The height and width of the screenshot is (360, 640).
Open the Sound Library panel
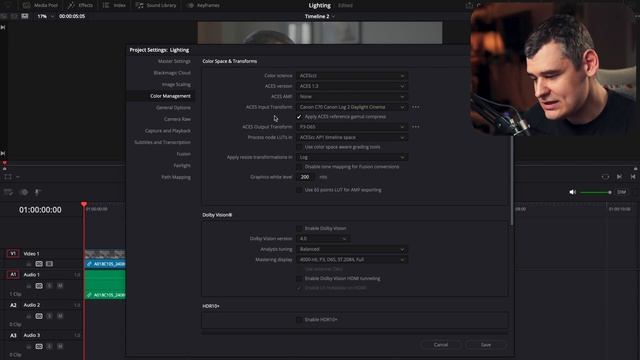click(156, 5)
